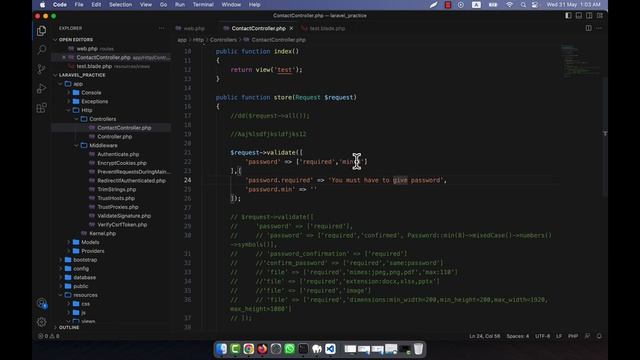Open Finder from the Dock
Viewport: 640px width, 360px height.
pos(221,349)
